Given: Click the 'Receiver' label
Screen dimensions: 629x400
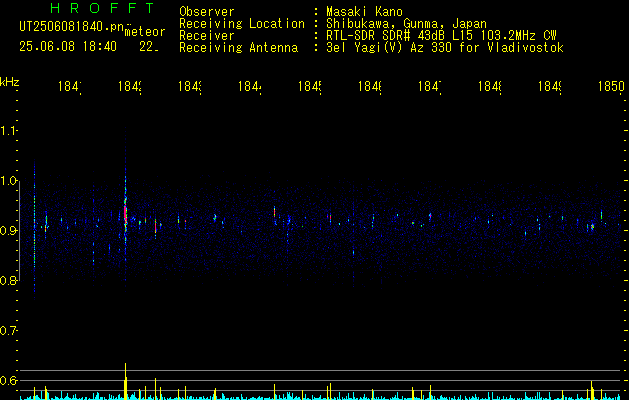Looking at the screenshot, I should coord(207,36).
